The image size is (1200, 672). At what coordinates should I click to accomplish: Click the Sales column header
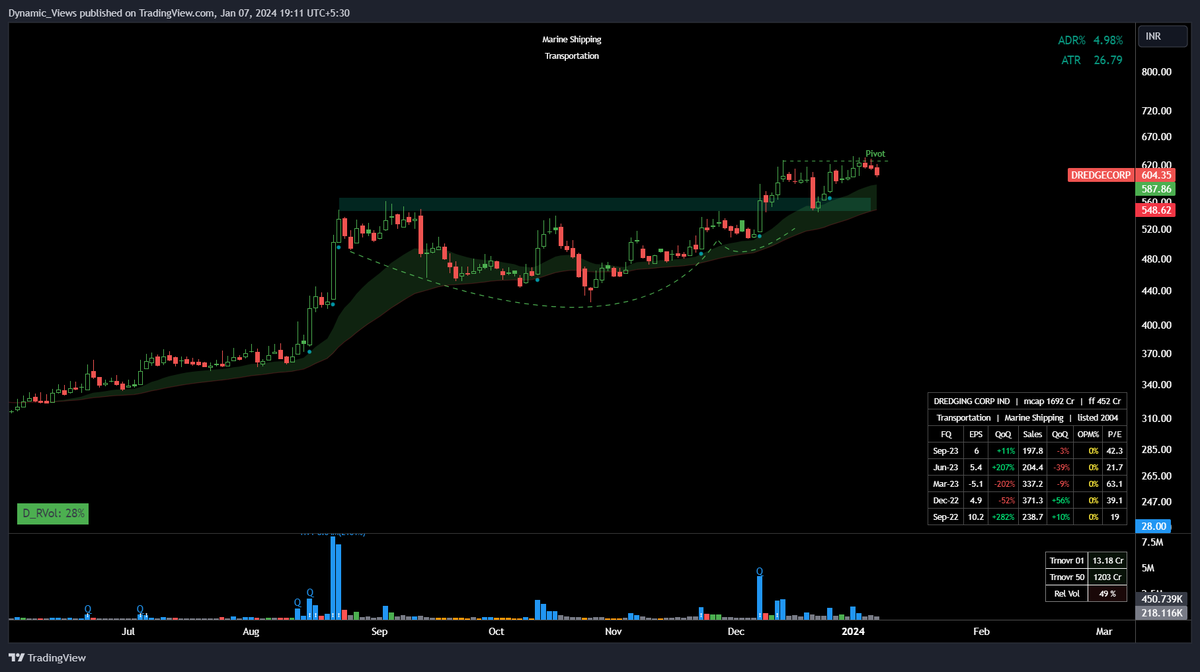[x=1034, y=434]
